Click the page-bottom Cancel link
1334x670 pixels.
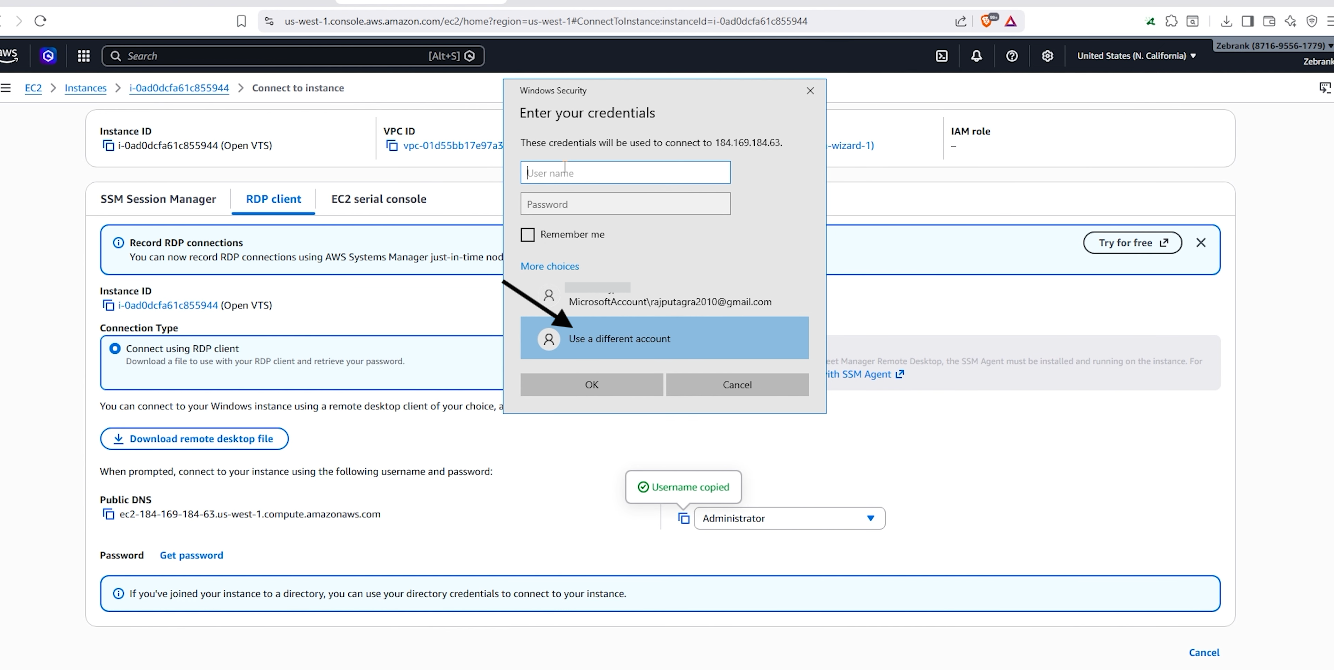click(1204, 653)
